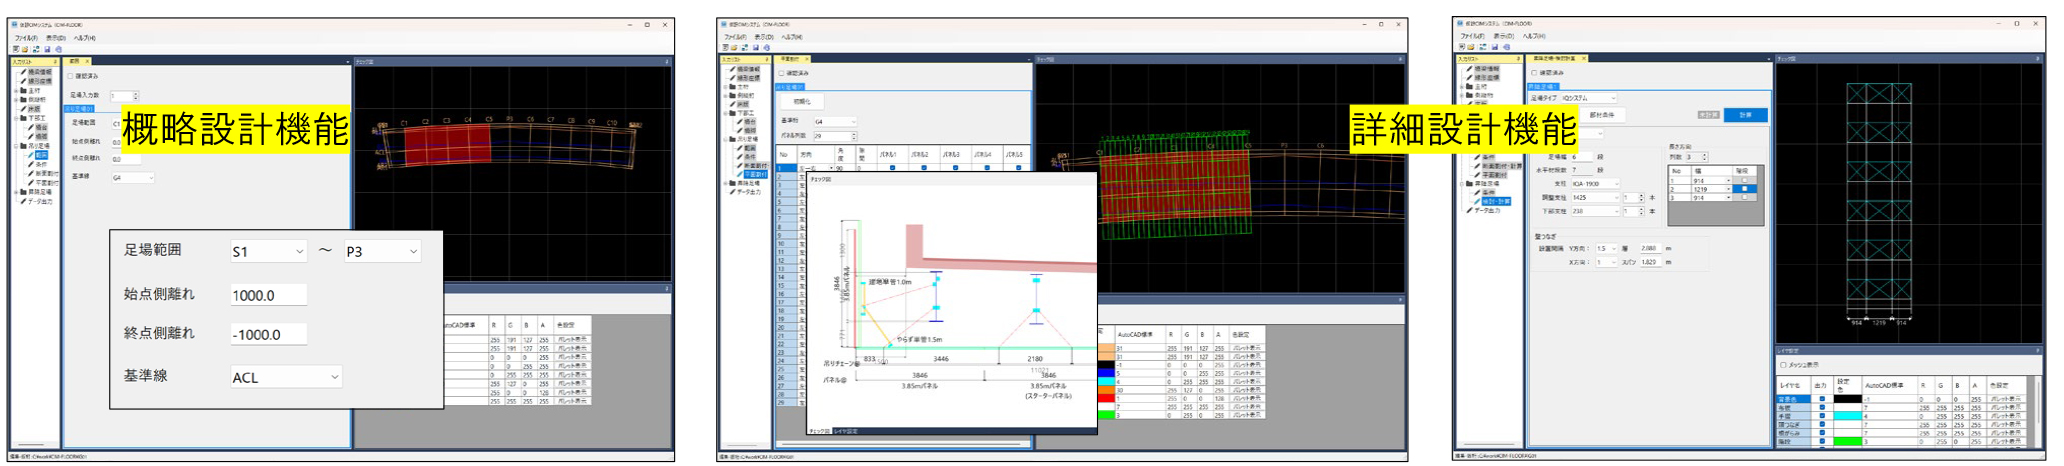The image size is (2064, 466).
Task: Click the print icon in the middle window toolbar
Action: (766, 47)
